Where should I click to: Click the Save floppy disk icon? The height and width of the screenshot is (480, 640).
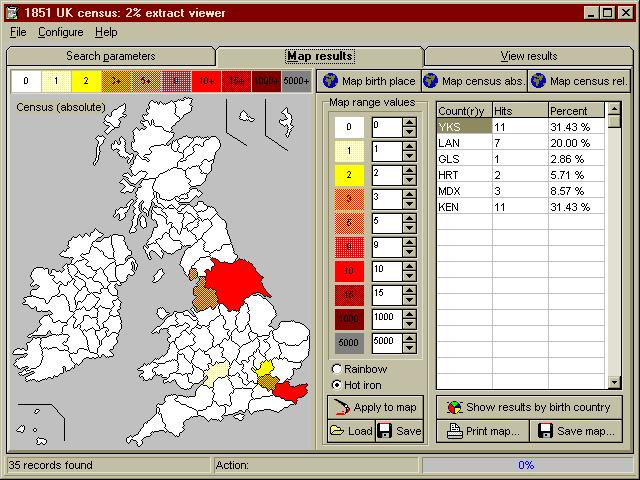pos(385,431)
